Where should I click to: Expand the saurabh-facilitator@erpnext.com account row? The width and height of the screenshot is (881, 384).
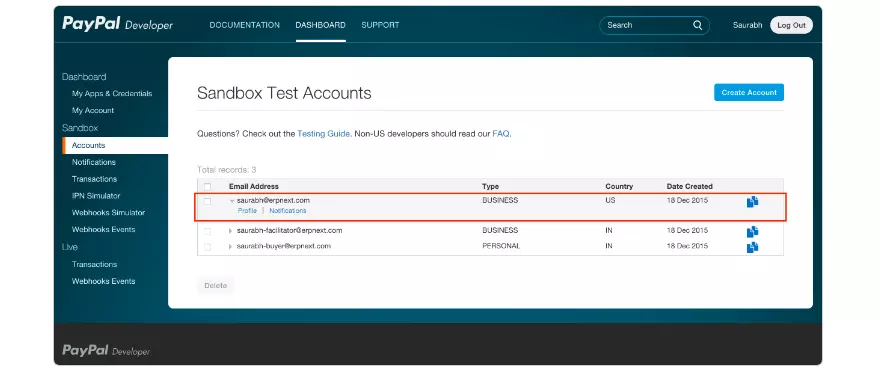[230, 231]
